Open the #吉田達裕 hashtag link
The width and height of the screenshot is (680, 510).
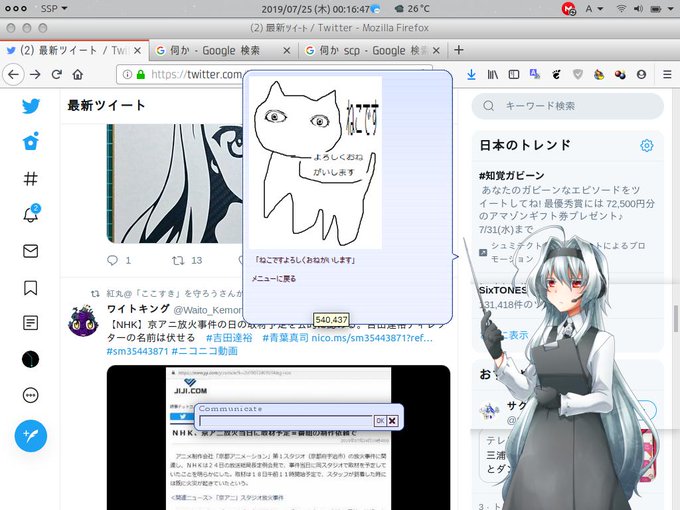click(x=229, y=337)
